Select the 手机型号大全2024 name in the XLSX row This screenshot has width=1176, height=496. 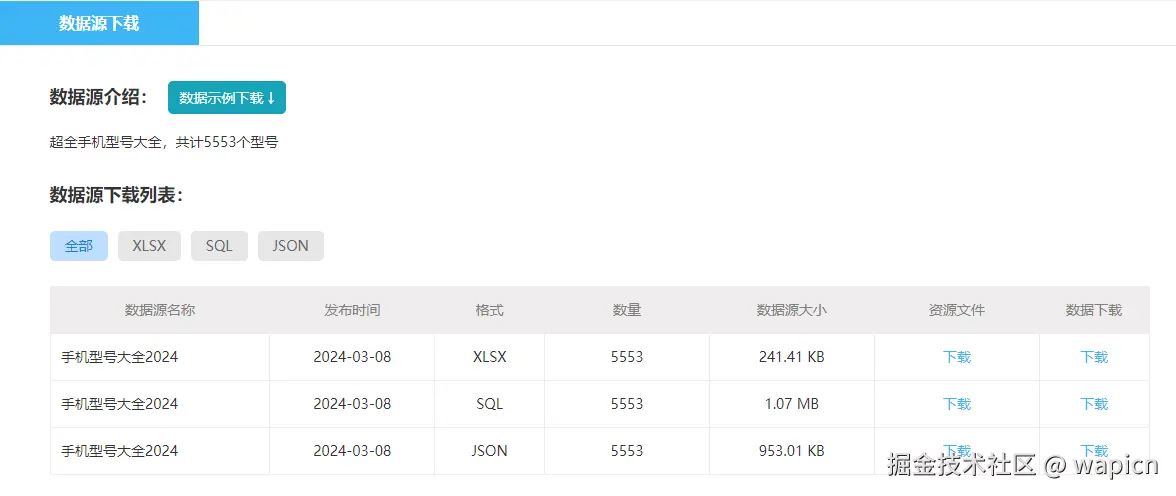120,357
